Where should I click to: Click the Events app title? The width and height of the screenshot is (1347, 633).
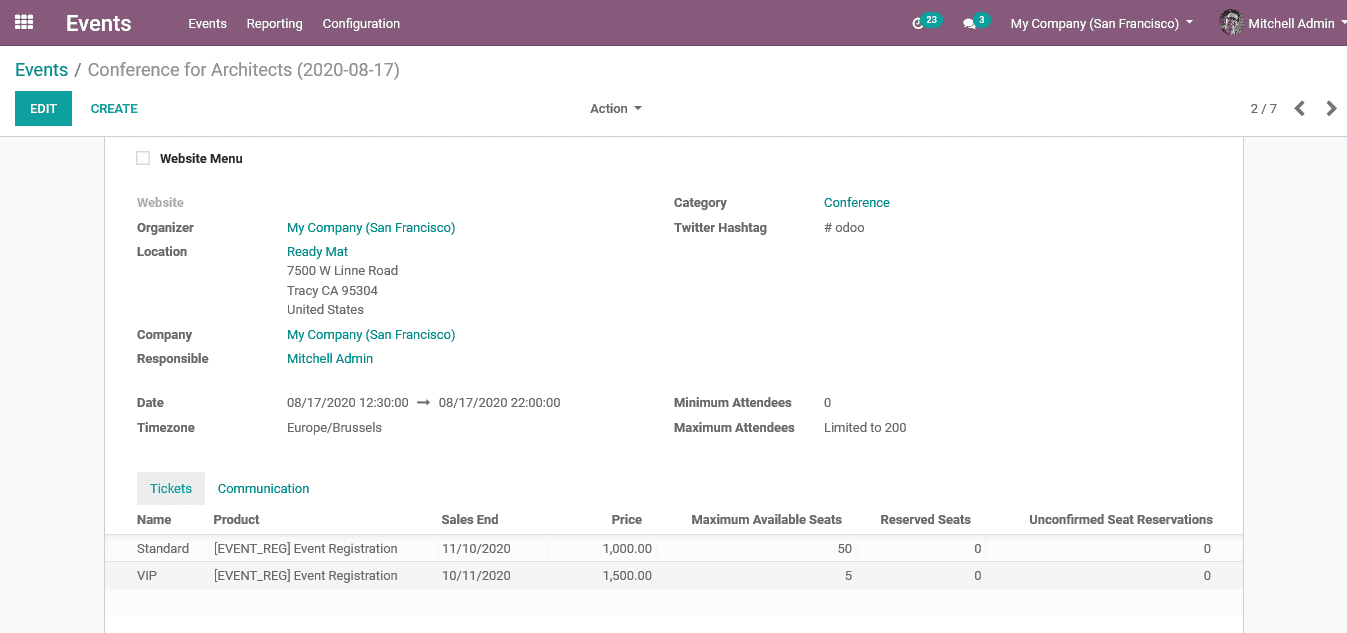pos(98,23)
